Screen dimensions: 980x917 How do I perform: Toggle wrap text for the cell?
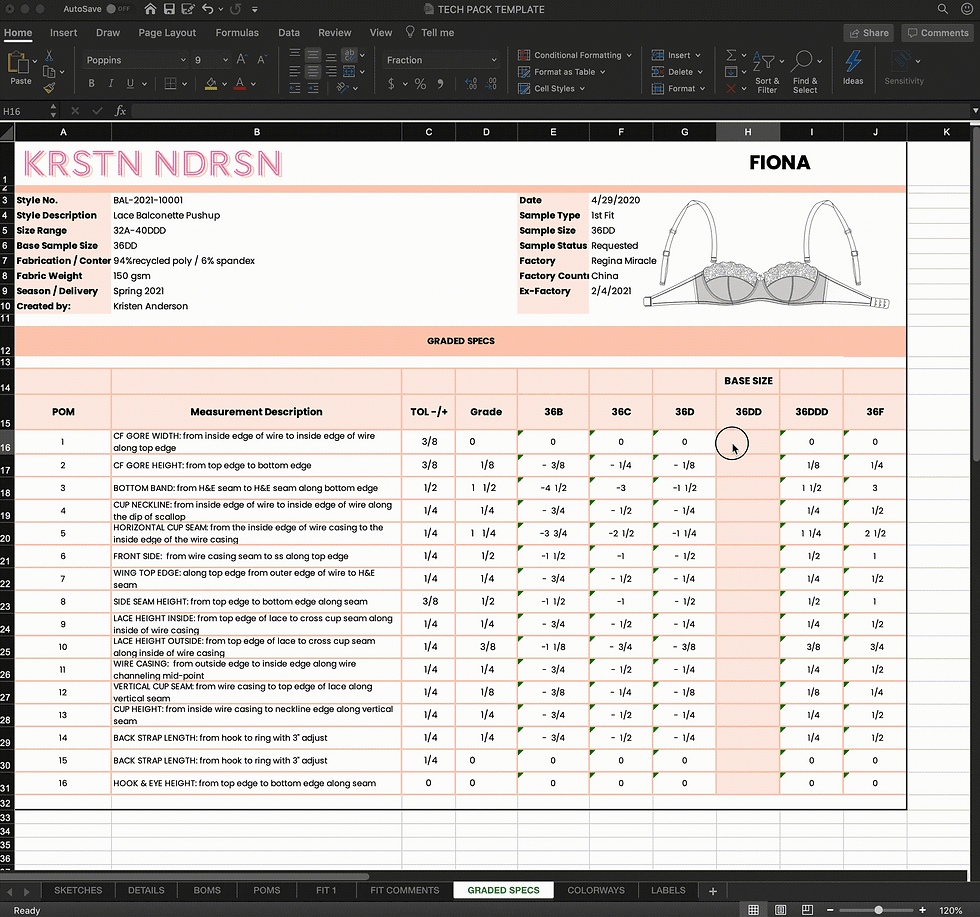point(349,54)
